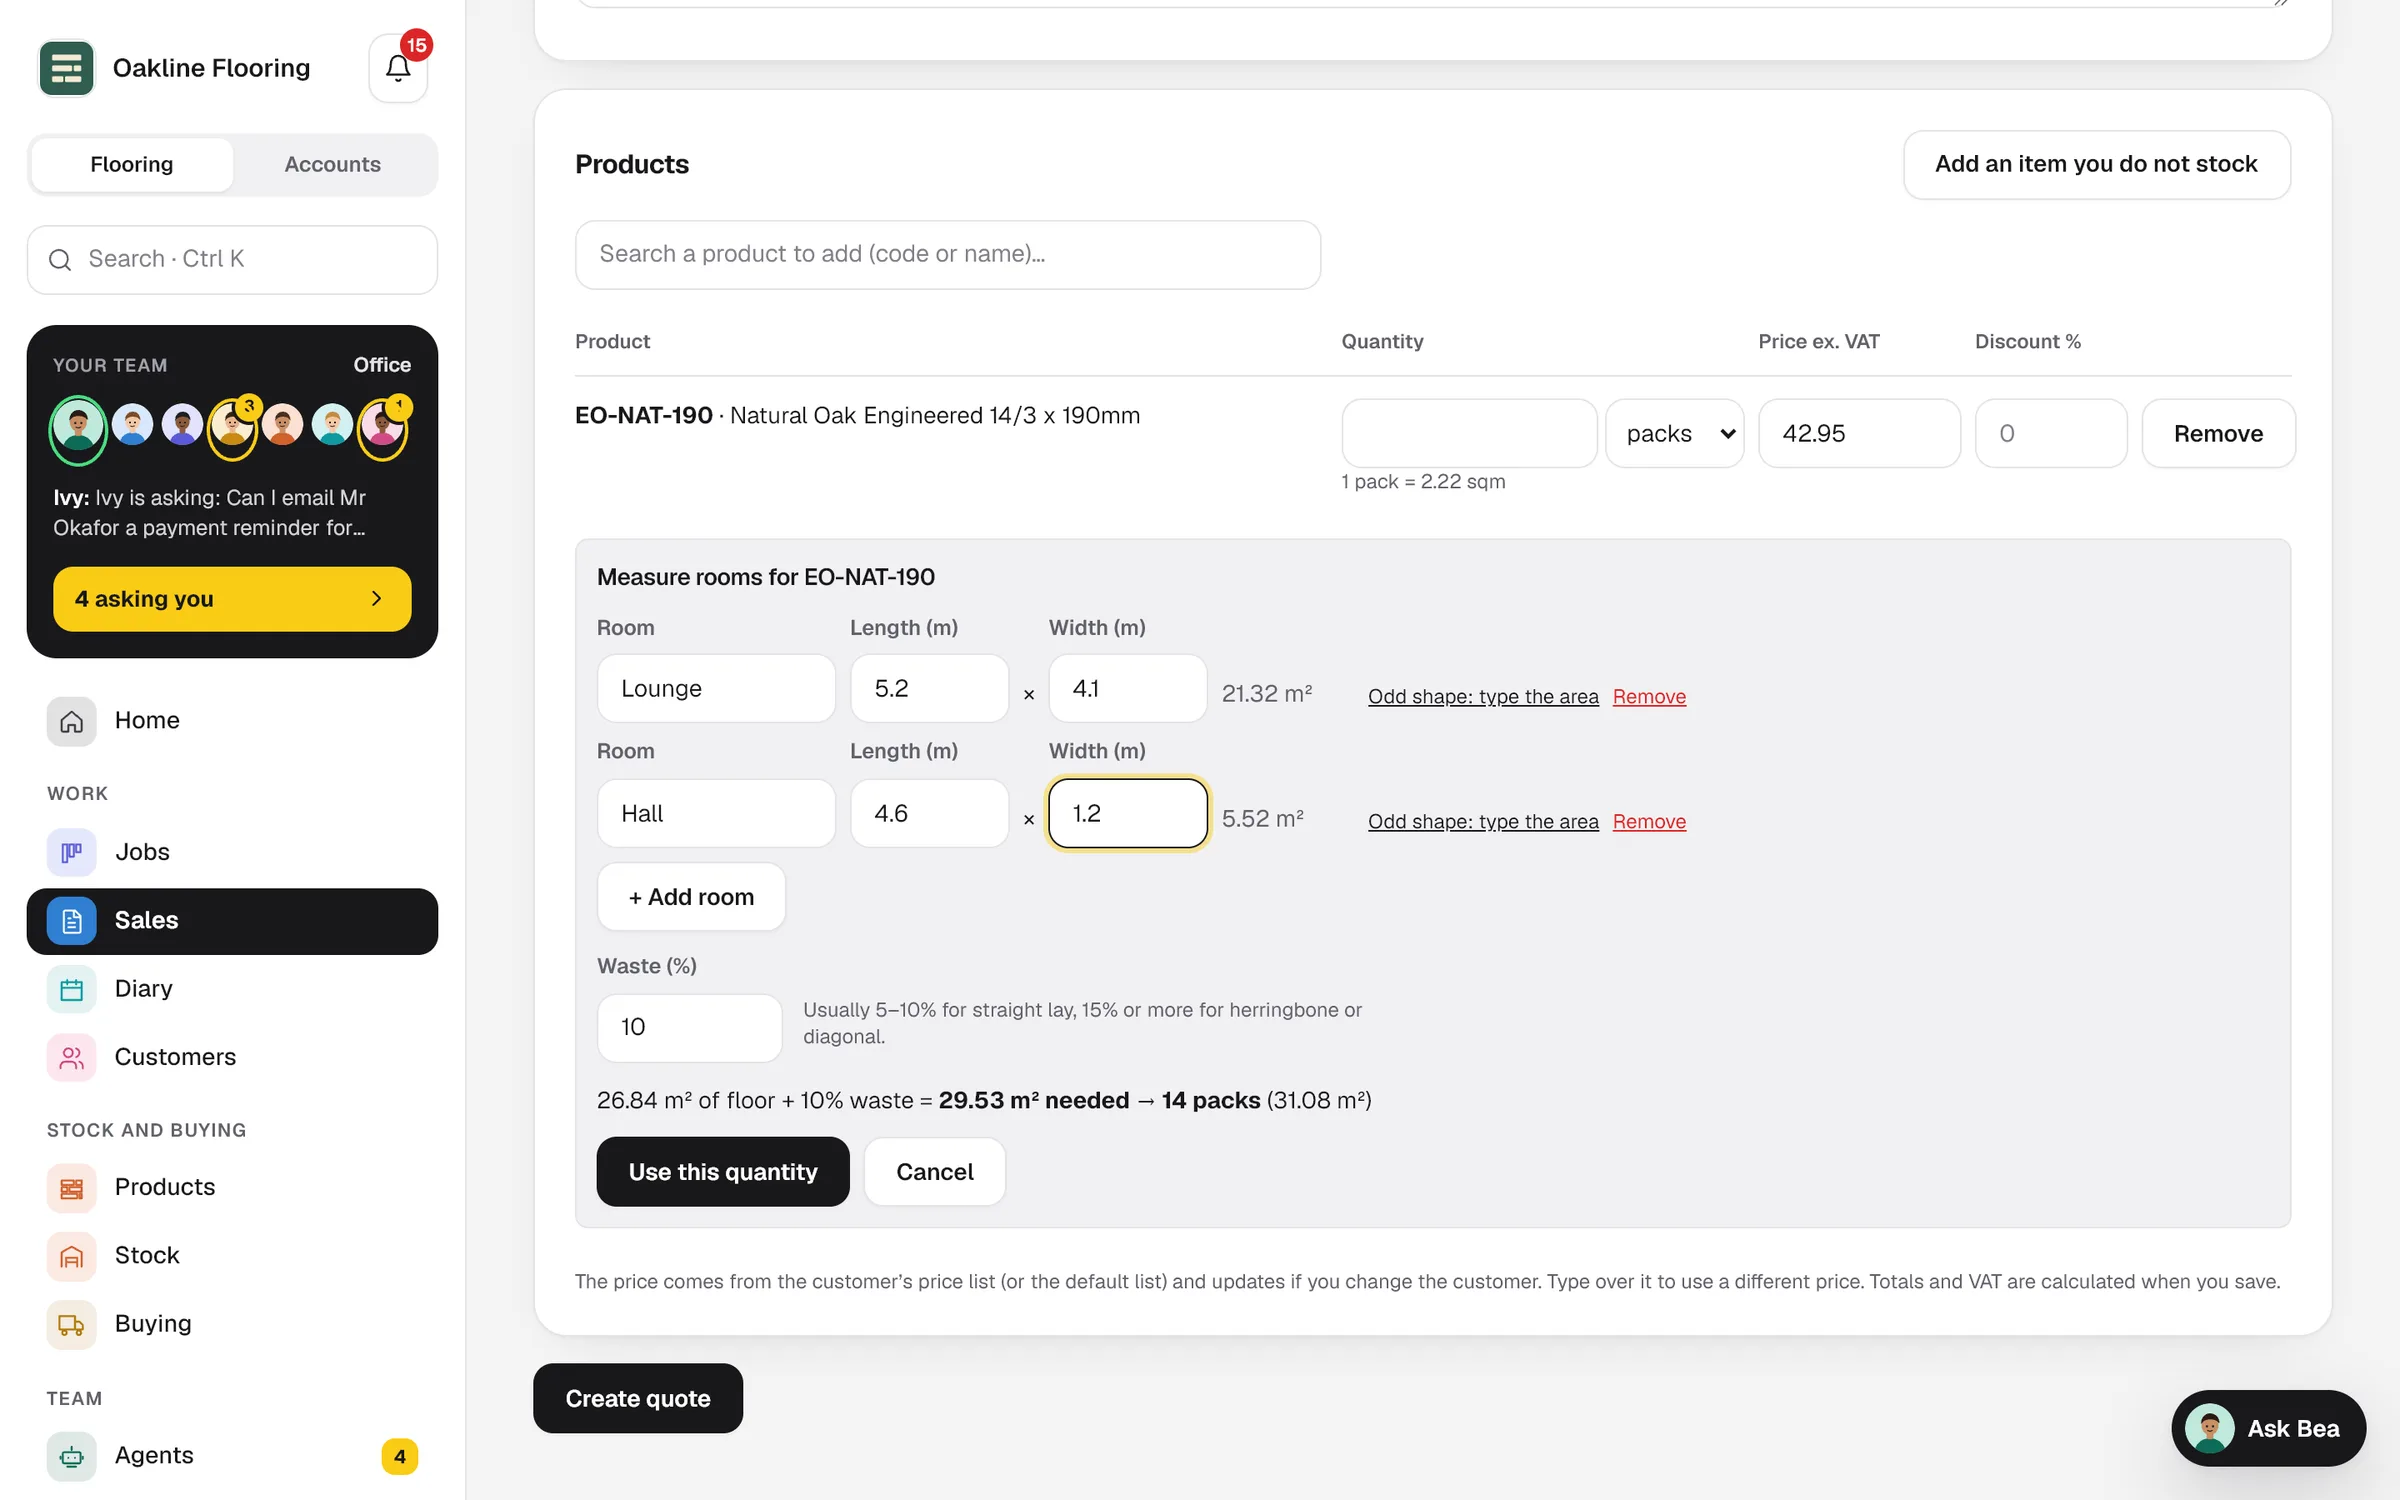Click the Oakline Flooring logo icon

(x=66, y=68)
